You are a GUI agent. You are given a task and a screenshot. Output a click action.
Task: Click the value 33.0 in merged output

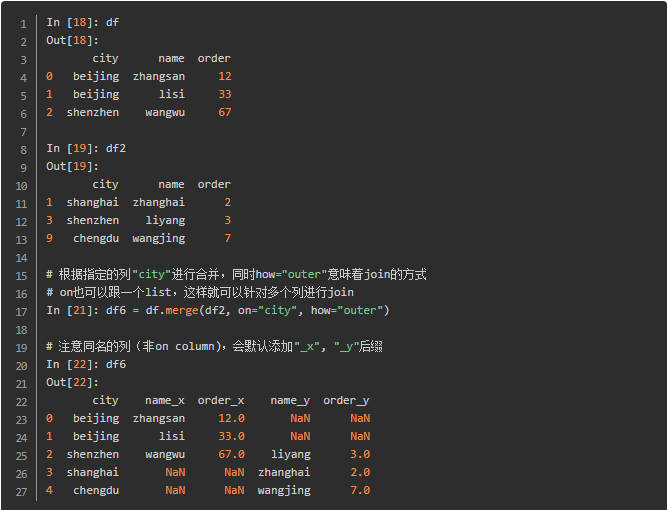click(231, 436)
